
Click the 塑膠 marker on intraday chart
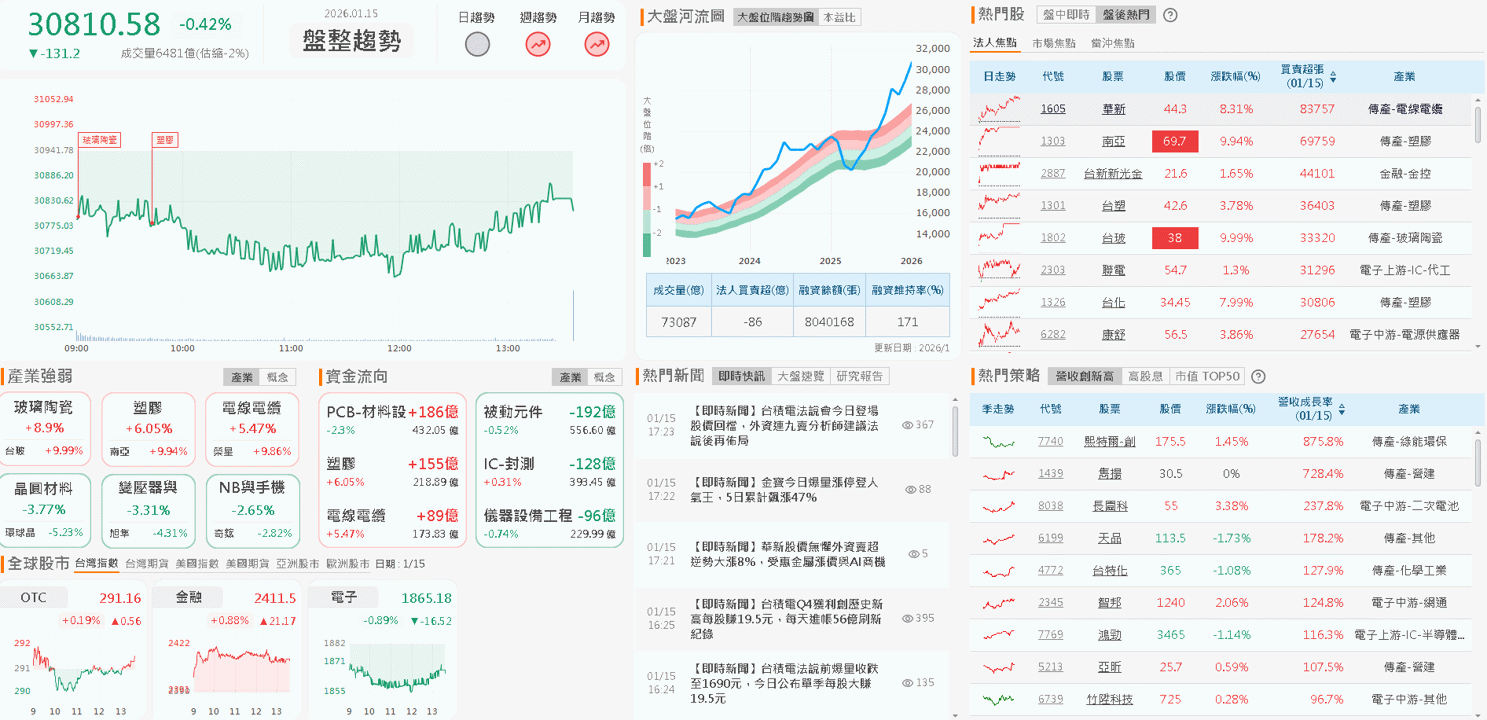(165, 140)
